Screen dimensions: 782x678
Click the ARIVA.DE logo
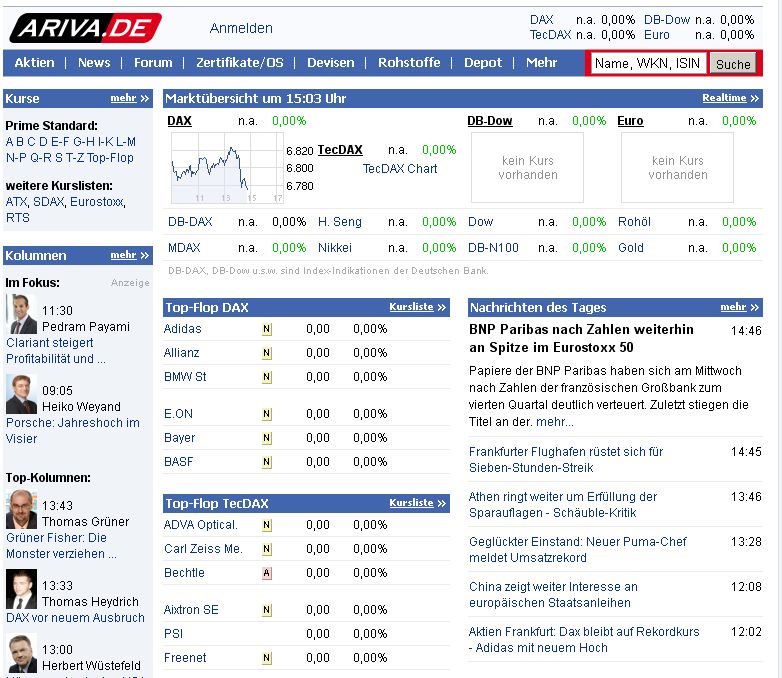pos(85,28)
